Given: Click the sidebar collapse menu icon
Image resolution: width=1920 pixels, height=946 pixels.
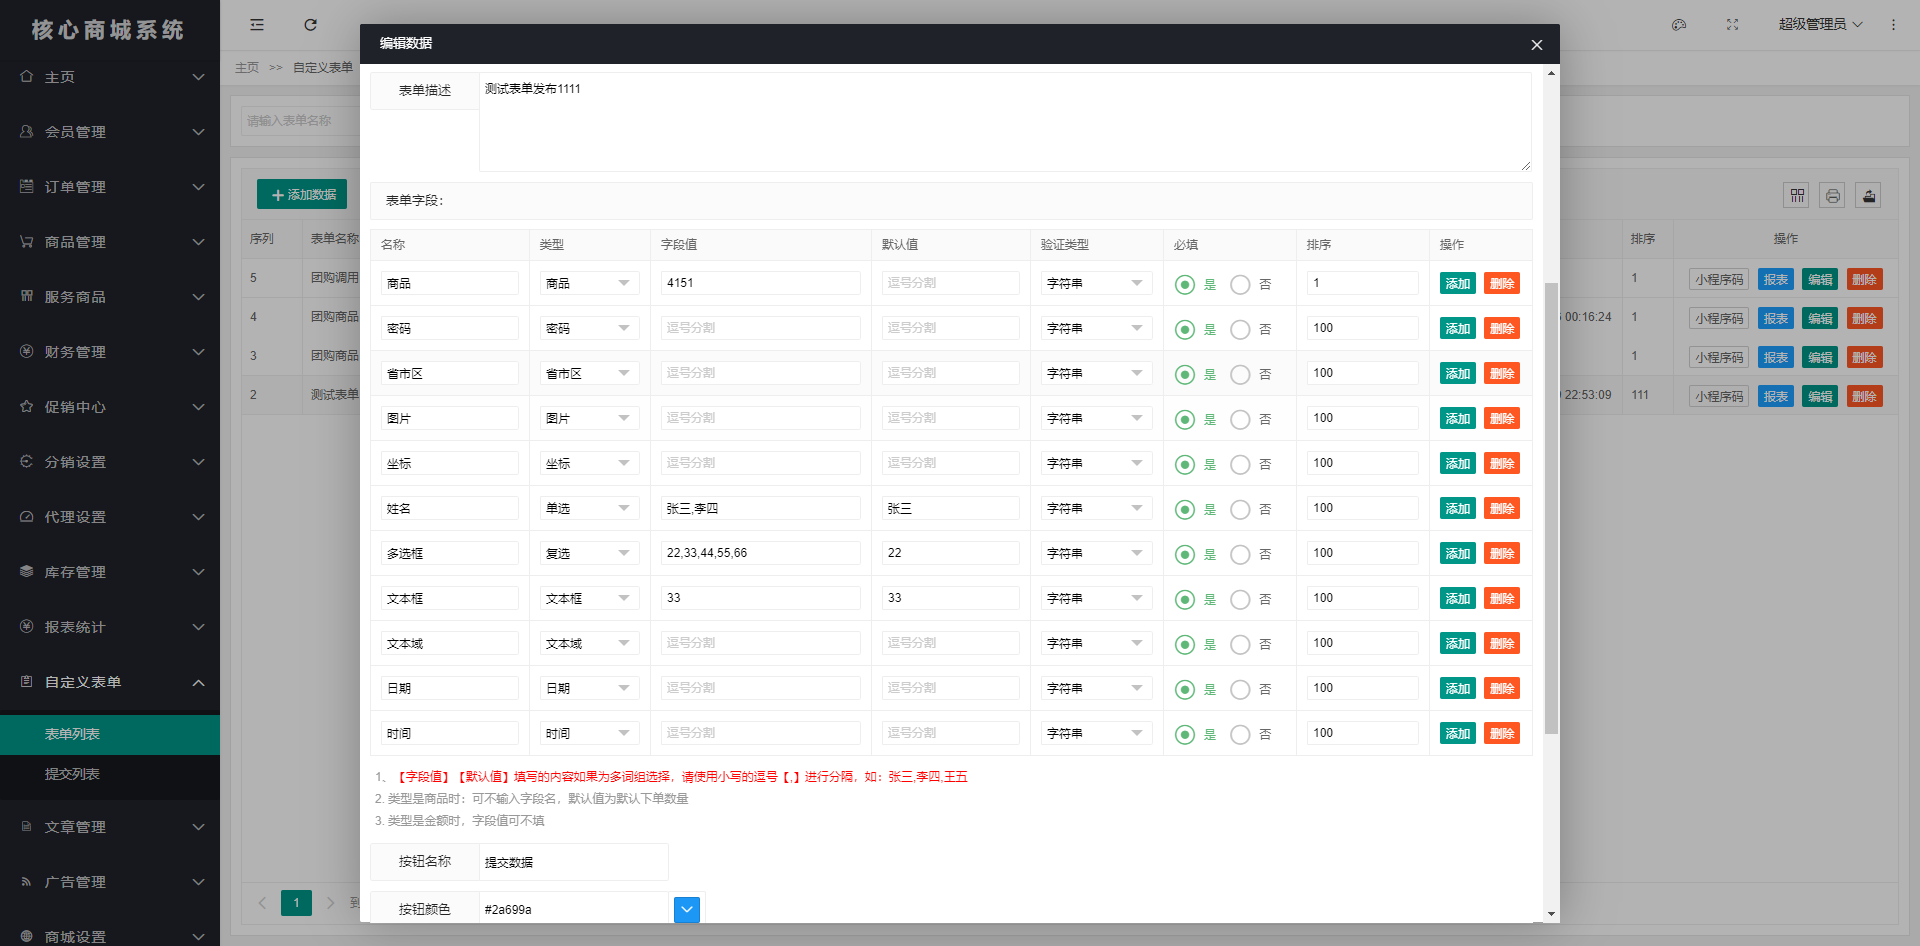Looking at the screenshot, I should tap(257, 25).
